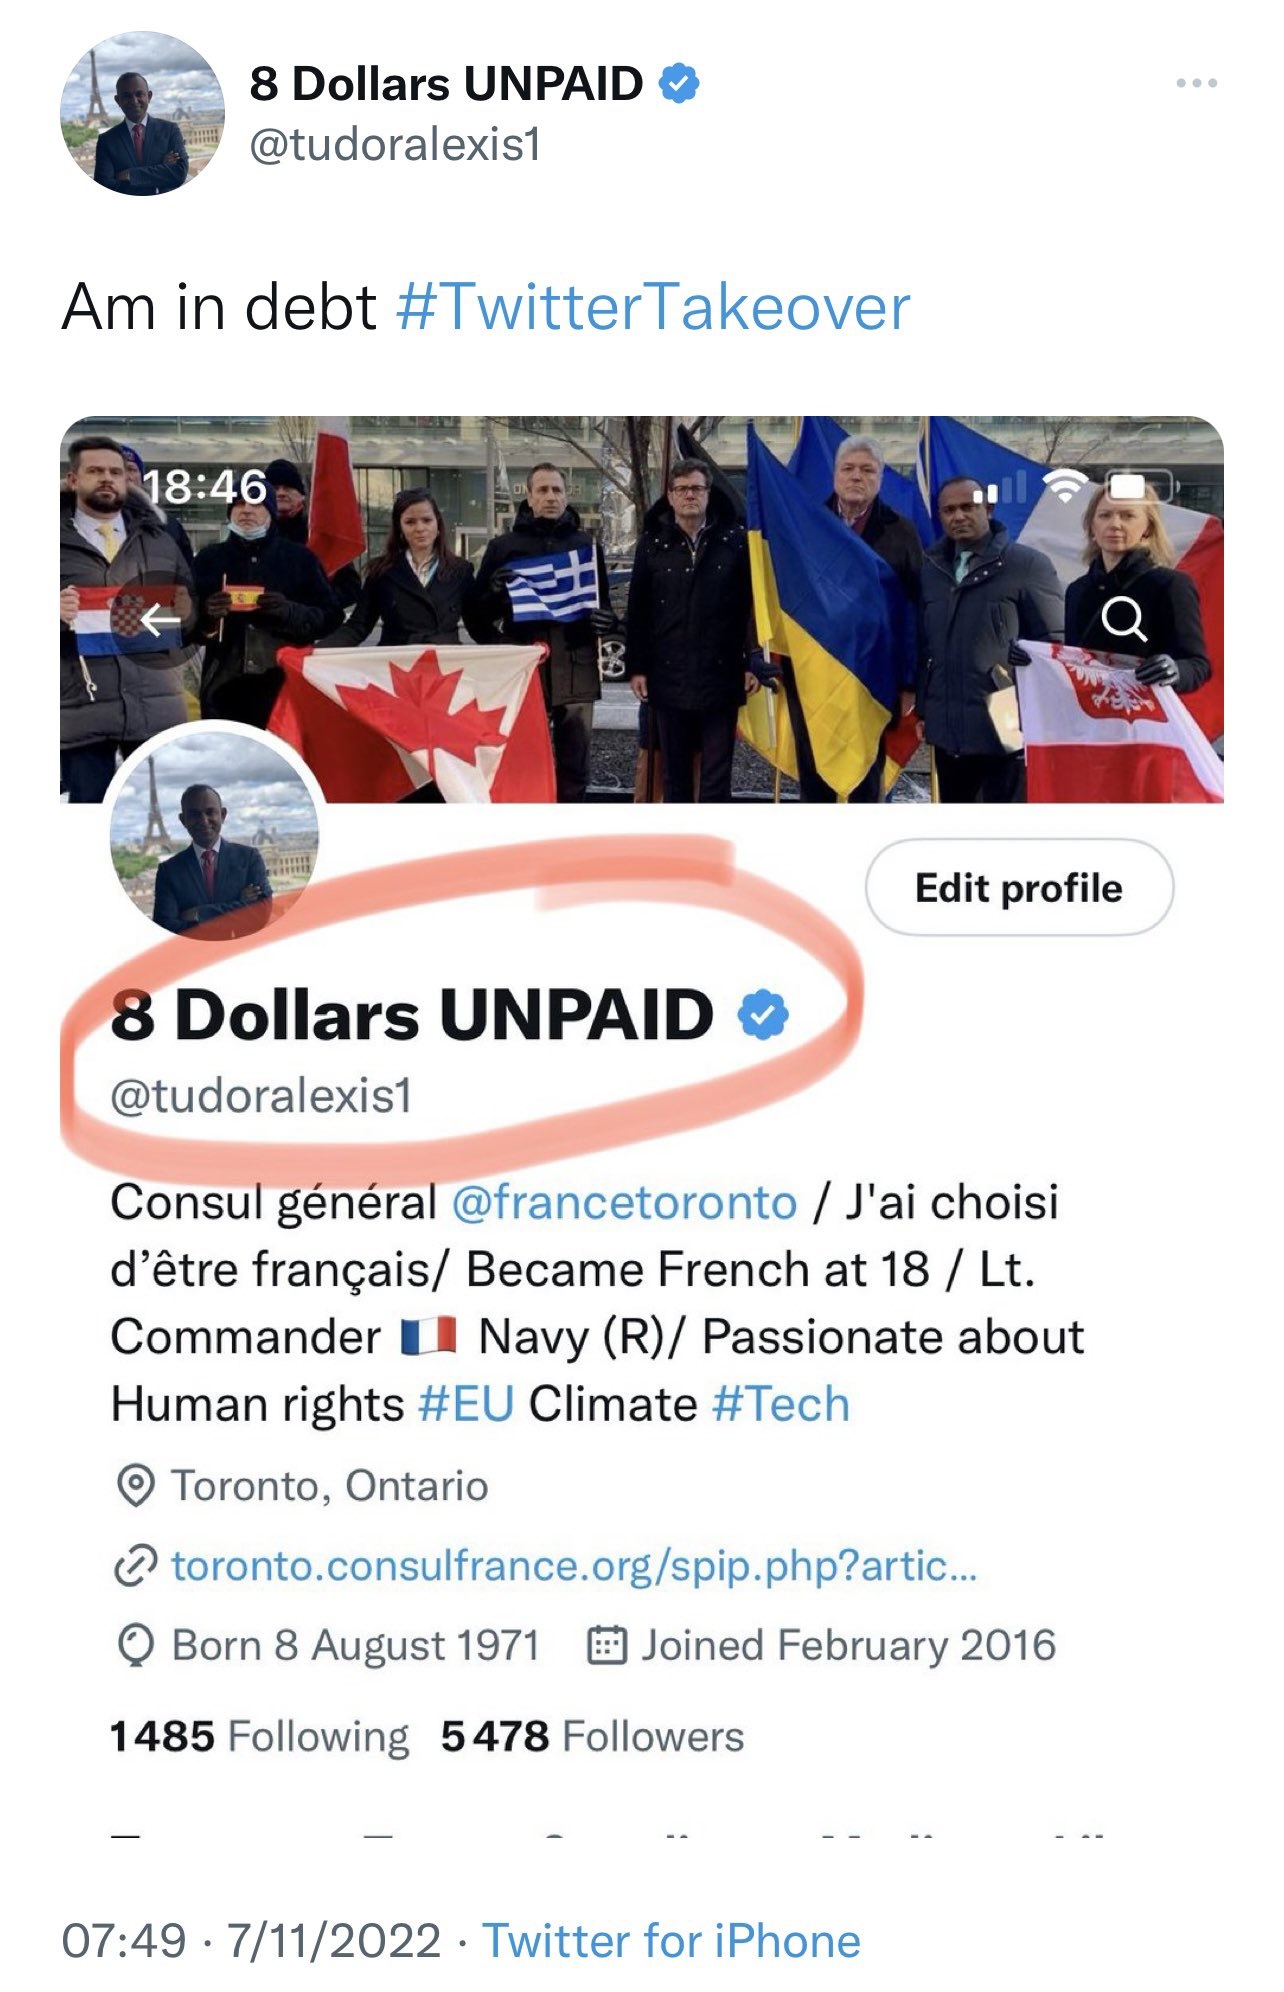View the 5478 Followers list
The width and height of the screenshot is (1284, 1992).
coord(593,1737)
